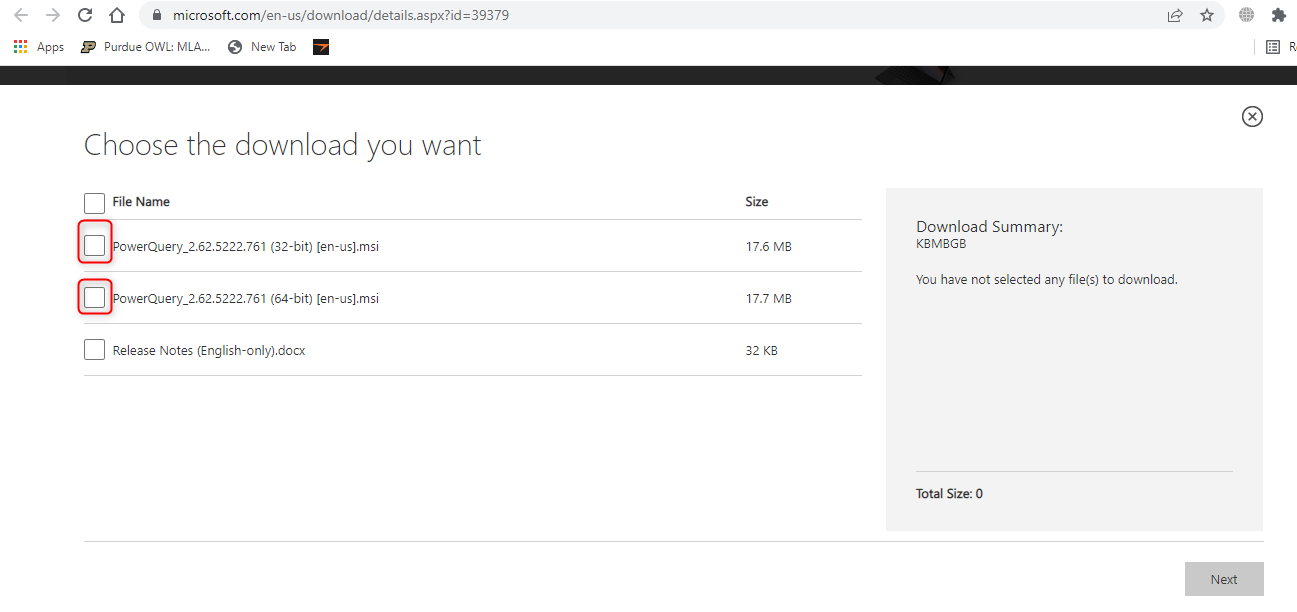Open the extensions puzzle piece icon
This screenshot has height=612, width=1297.
1278,15
